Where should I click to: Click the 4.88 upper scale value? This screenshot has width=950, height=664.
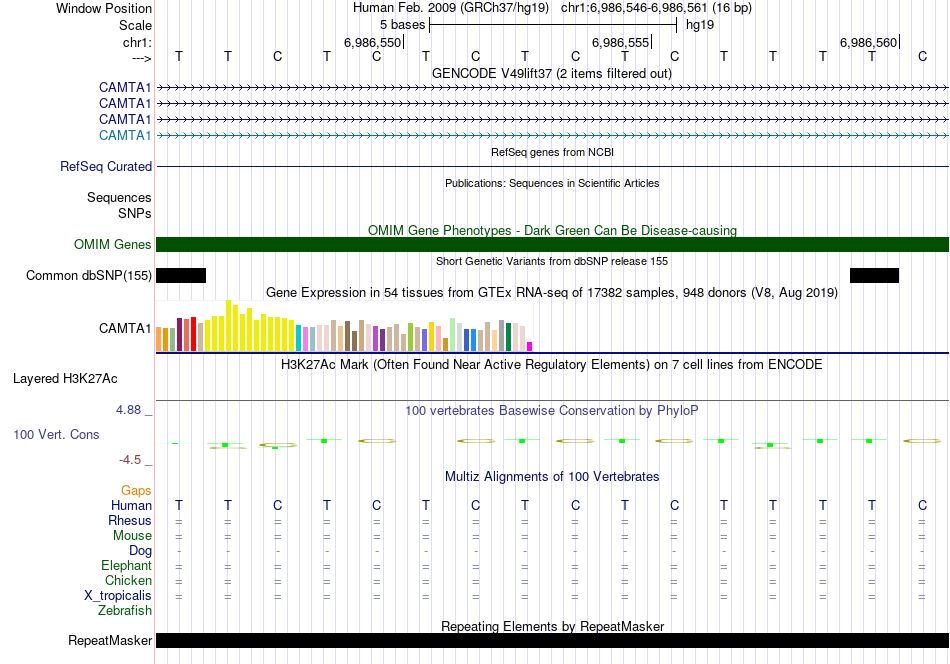128,410
